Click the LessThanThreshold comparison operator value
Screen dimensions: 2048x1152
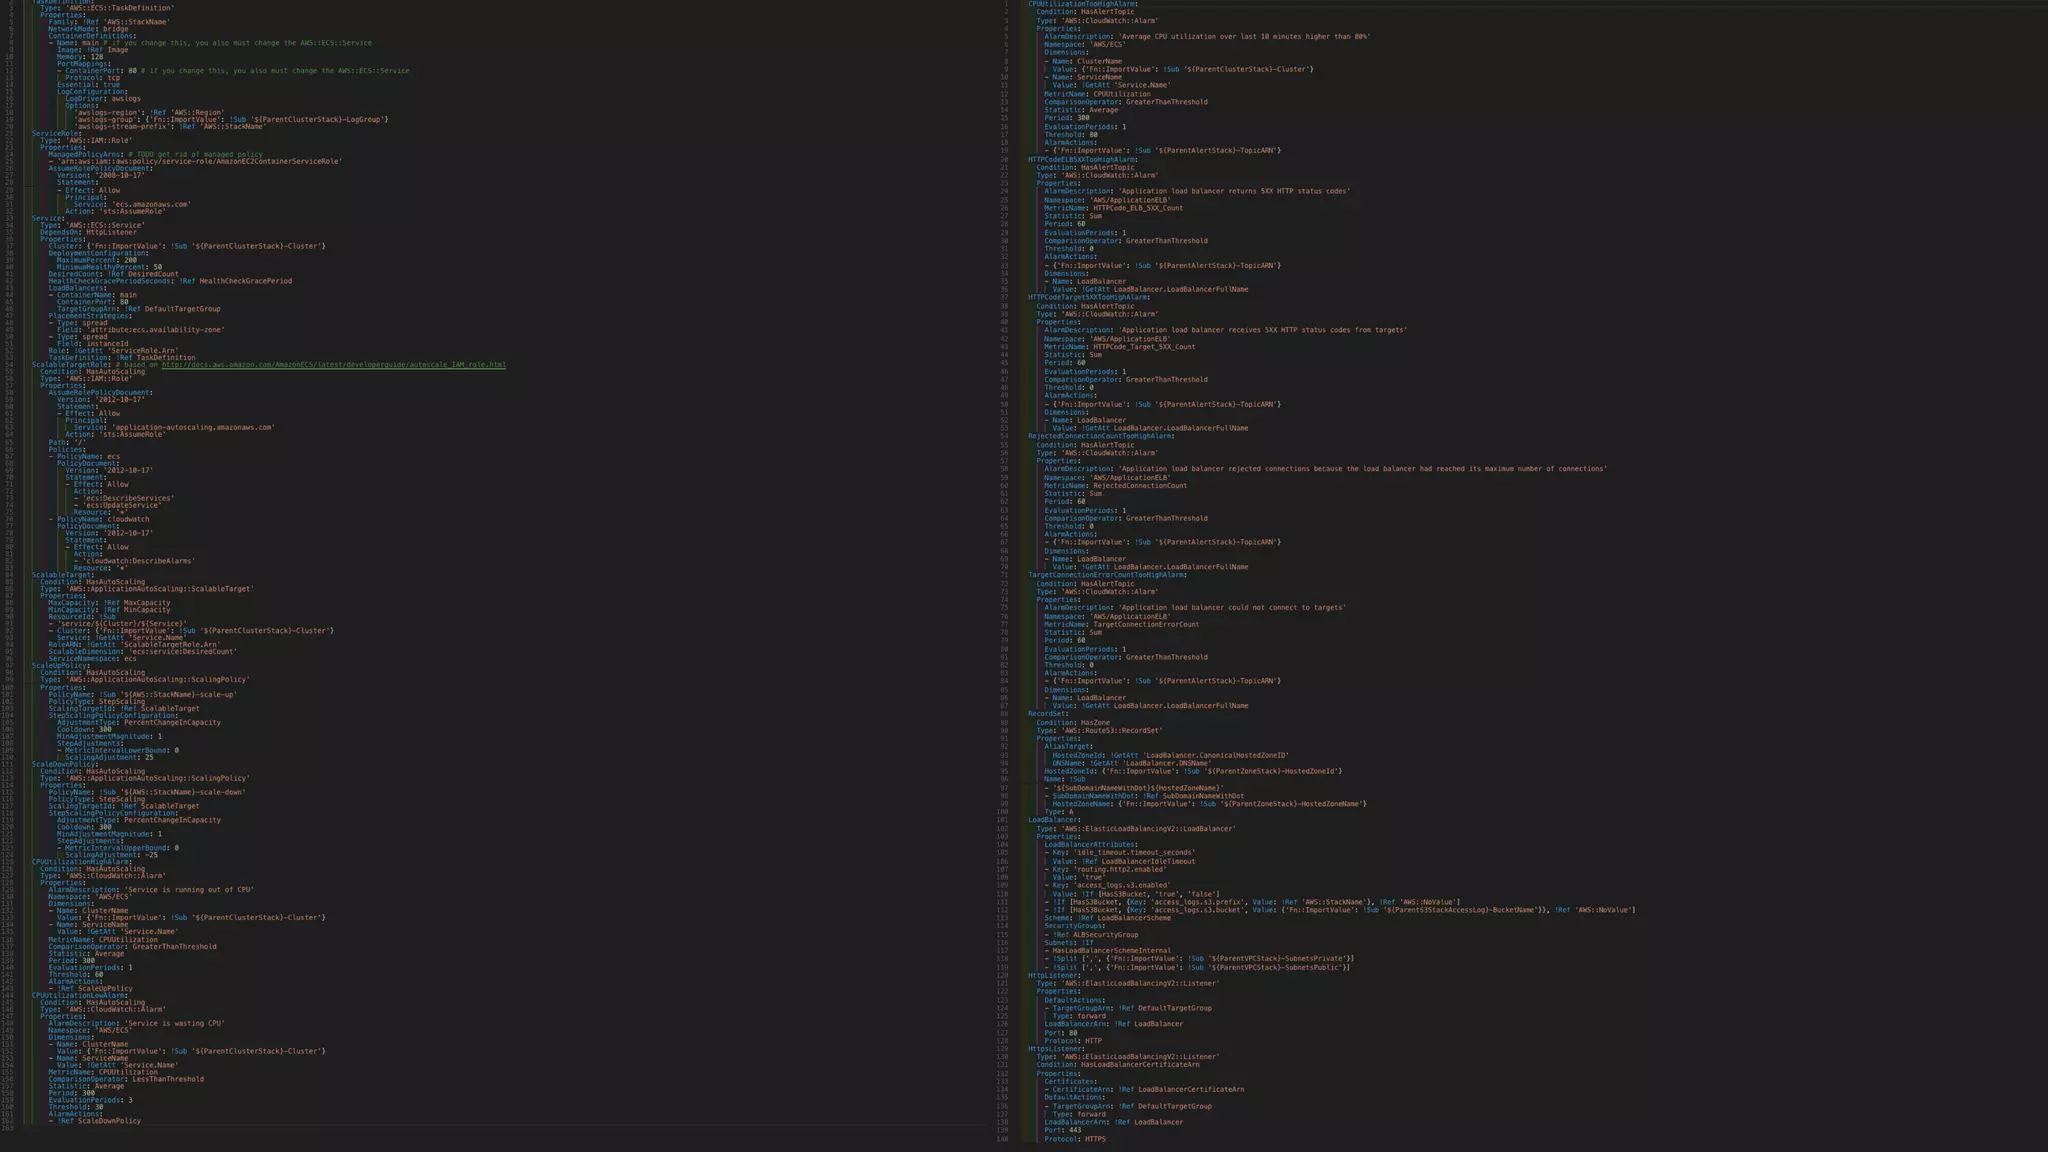click(x=168, y=1080)
